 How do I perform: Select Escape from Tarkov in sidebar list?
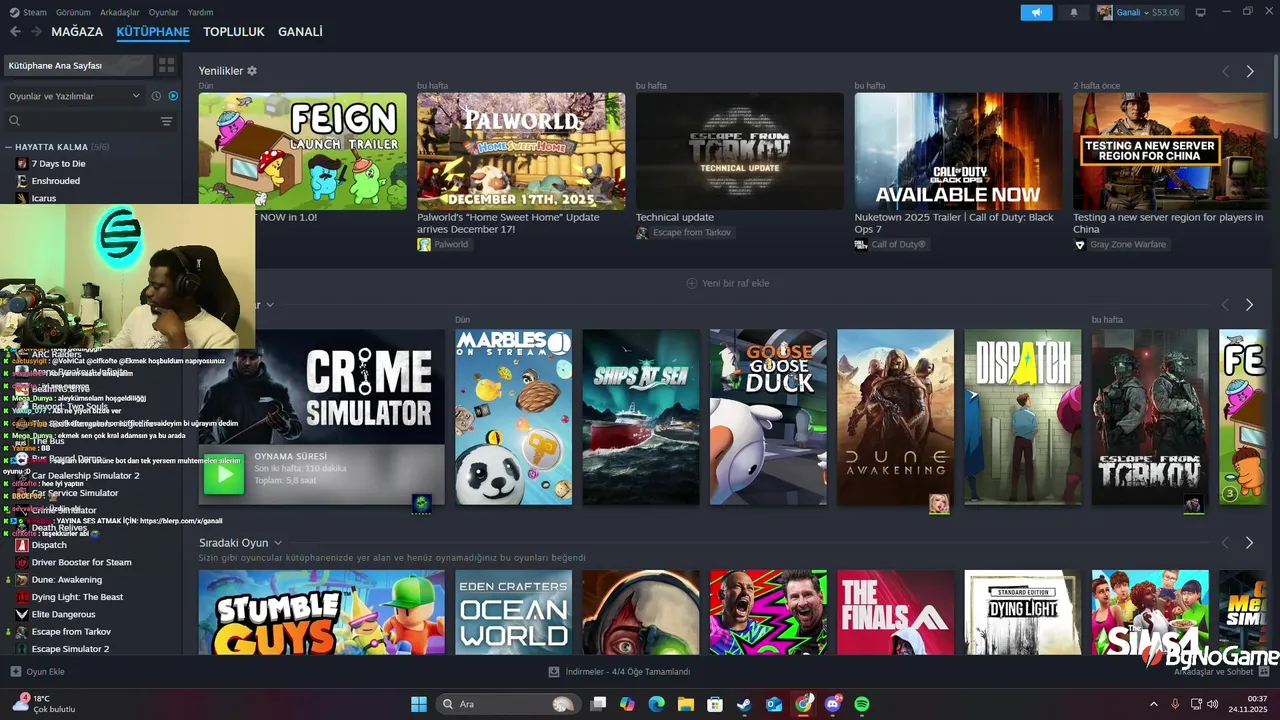(71, 632)
